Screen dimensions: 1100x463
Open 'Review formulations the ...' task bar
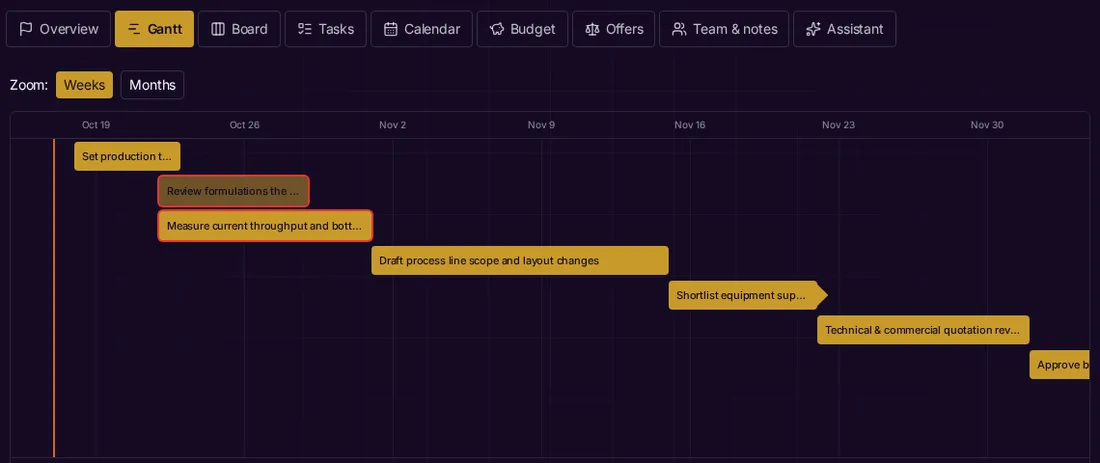(234, 191)
